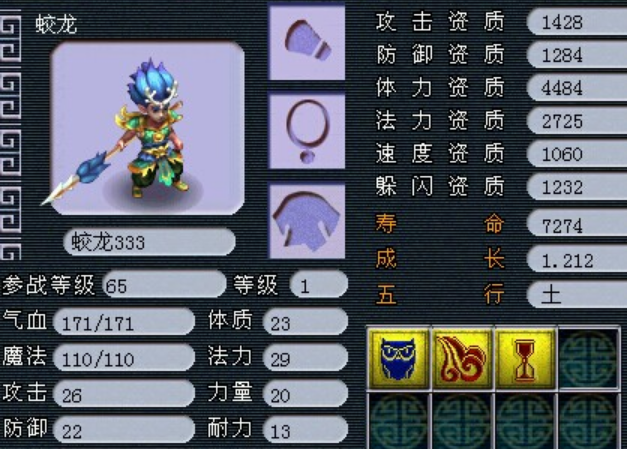Screen dimensions: 627x449
Task: Open the collar equipment slot
Action: (307, 43)
